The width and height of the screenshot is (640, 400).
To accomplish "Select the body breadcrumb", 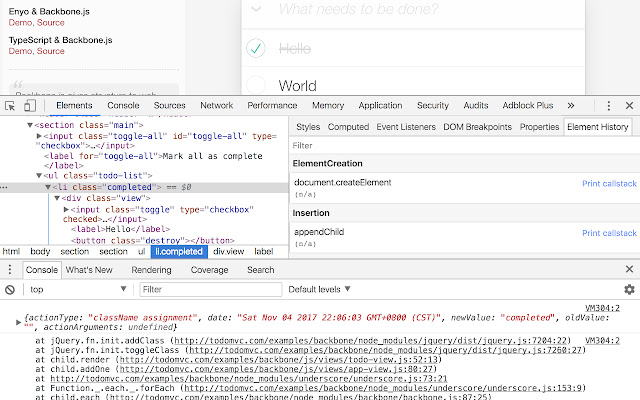I will pos(40,251).
